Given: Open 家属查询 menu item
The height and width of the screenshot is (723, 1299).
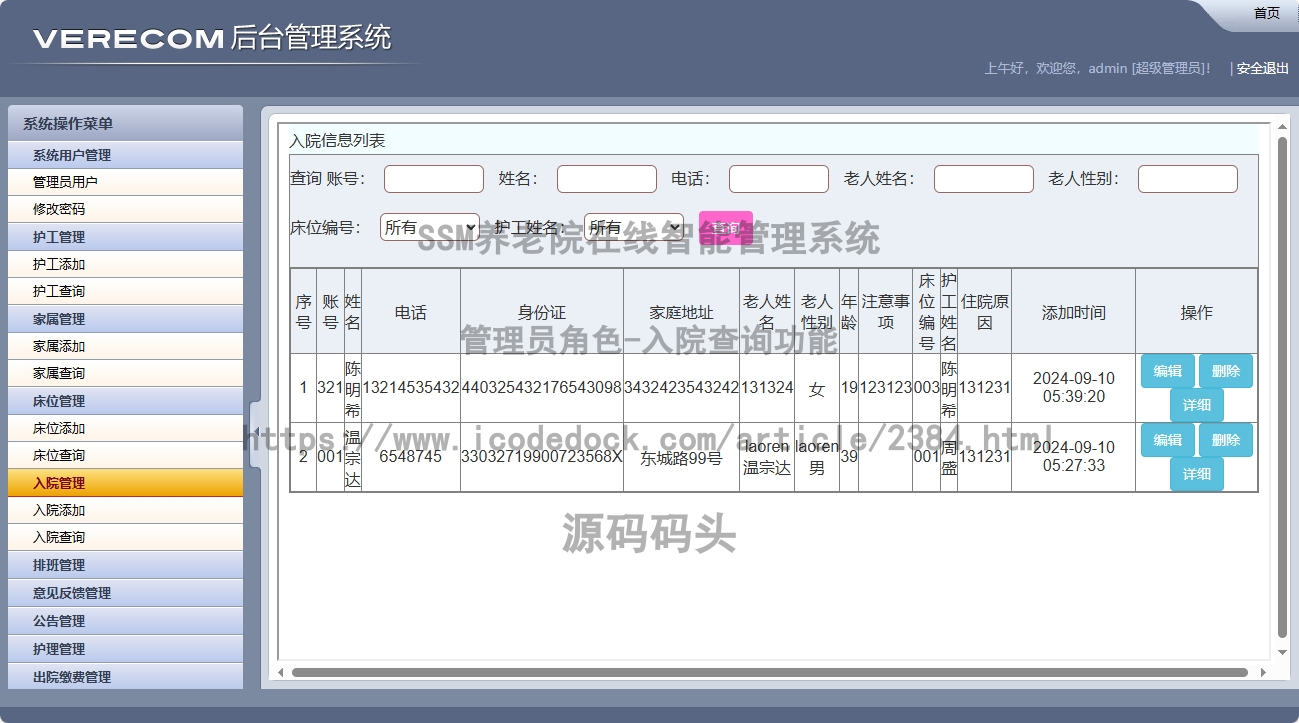Looking at the screenshot, I should click(125, 373).
